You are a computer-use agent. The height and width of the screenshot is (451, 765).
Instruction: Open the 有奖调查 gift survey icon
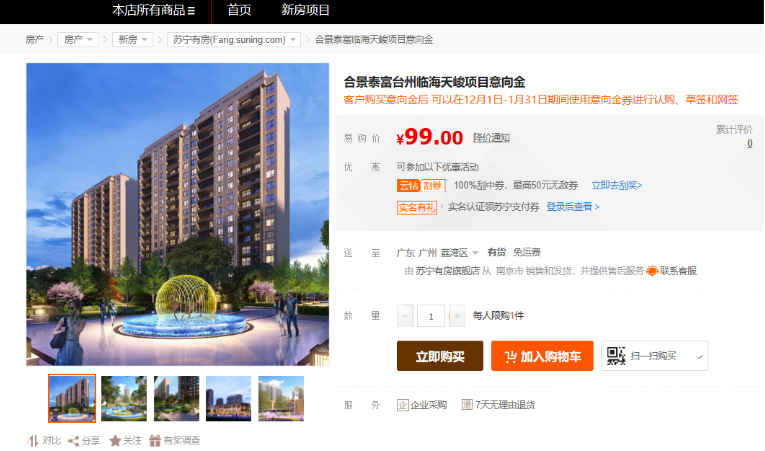click(x=155, y=441)
